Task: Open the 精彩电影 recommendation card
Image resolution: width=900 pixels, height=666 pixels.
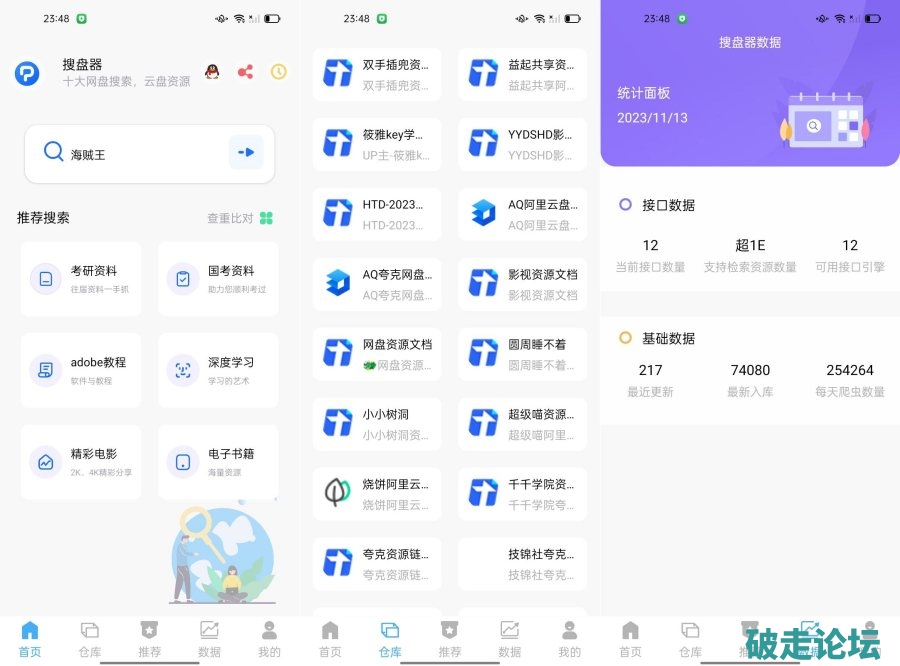Action: point(81,462)
